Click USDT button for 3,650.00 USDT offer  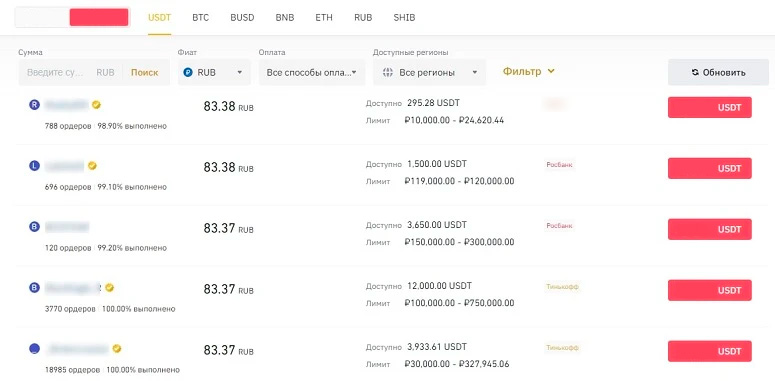point(710,229)
